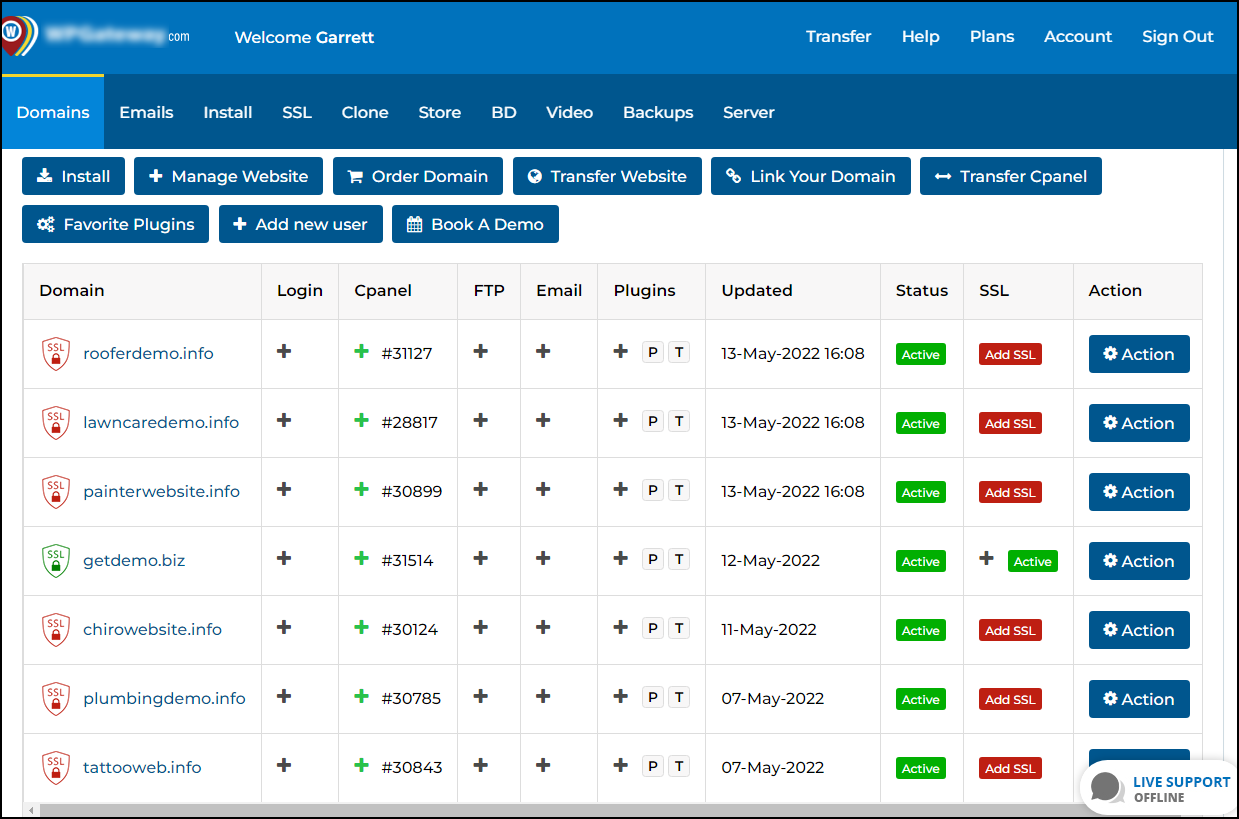Click the Login plus icon for chirowebsite.info
Screen dimensions: 1239x819
pyautogui.click(x=284, y=628)
